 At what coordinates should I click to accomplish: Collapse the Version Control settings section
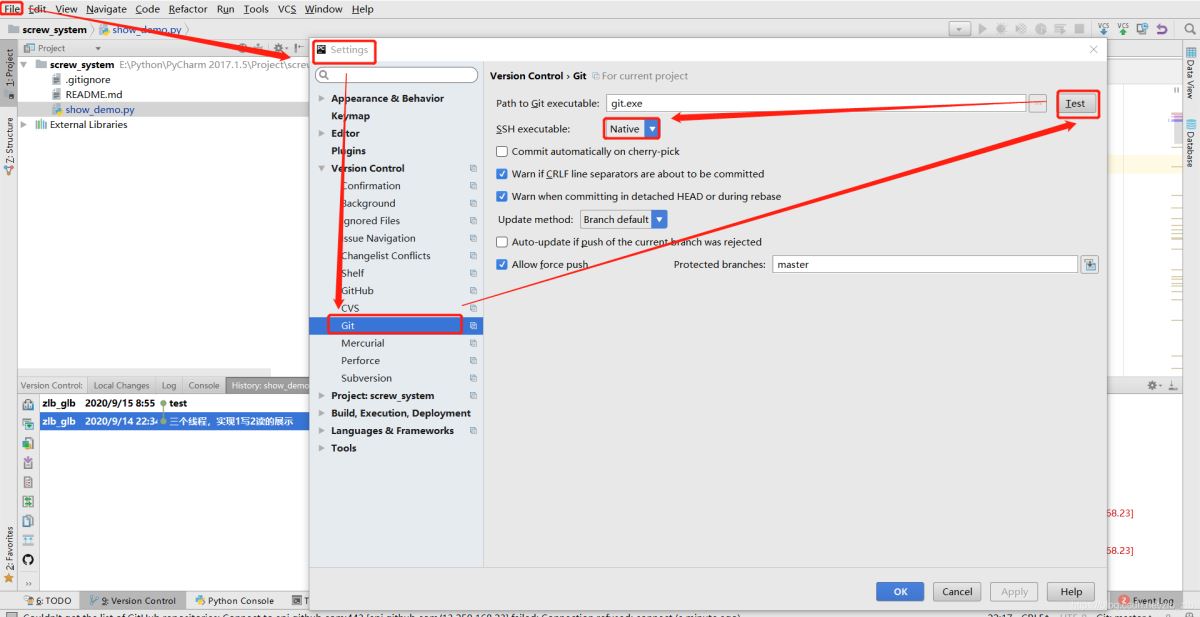click(x=322, y=168)
